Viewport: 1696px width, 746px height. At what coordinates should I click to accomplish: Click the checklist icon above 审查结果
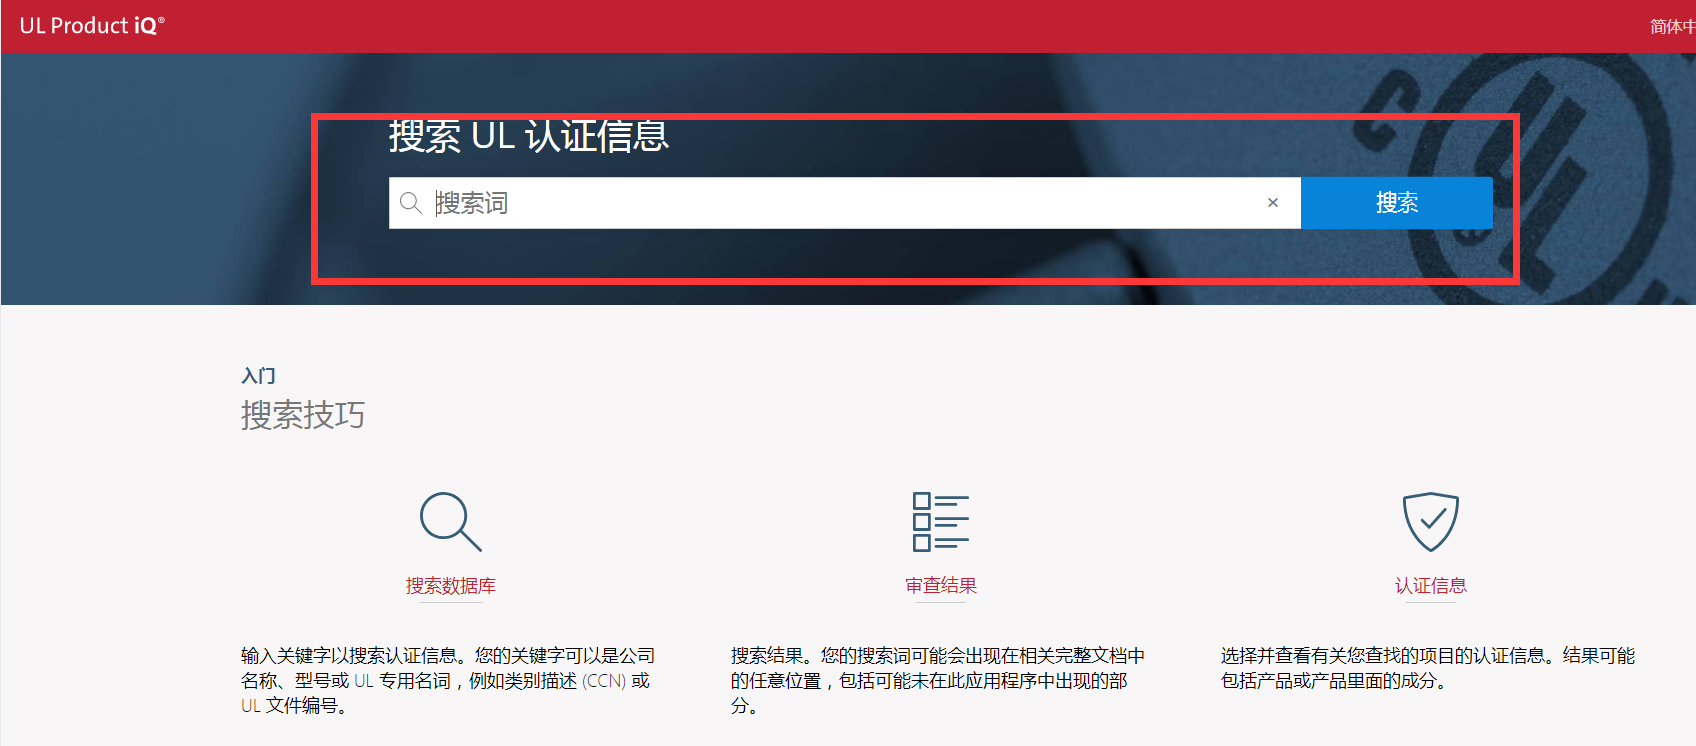(940, 521)
